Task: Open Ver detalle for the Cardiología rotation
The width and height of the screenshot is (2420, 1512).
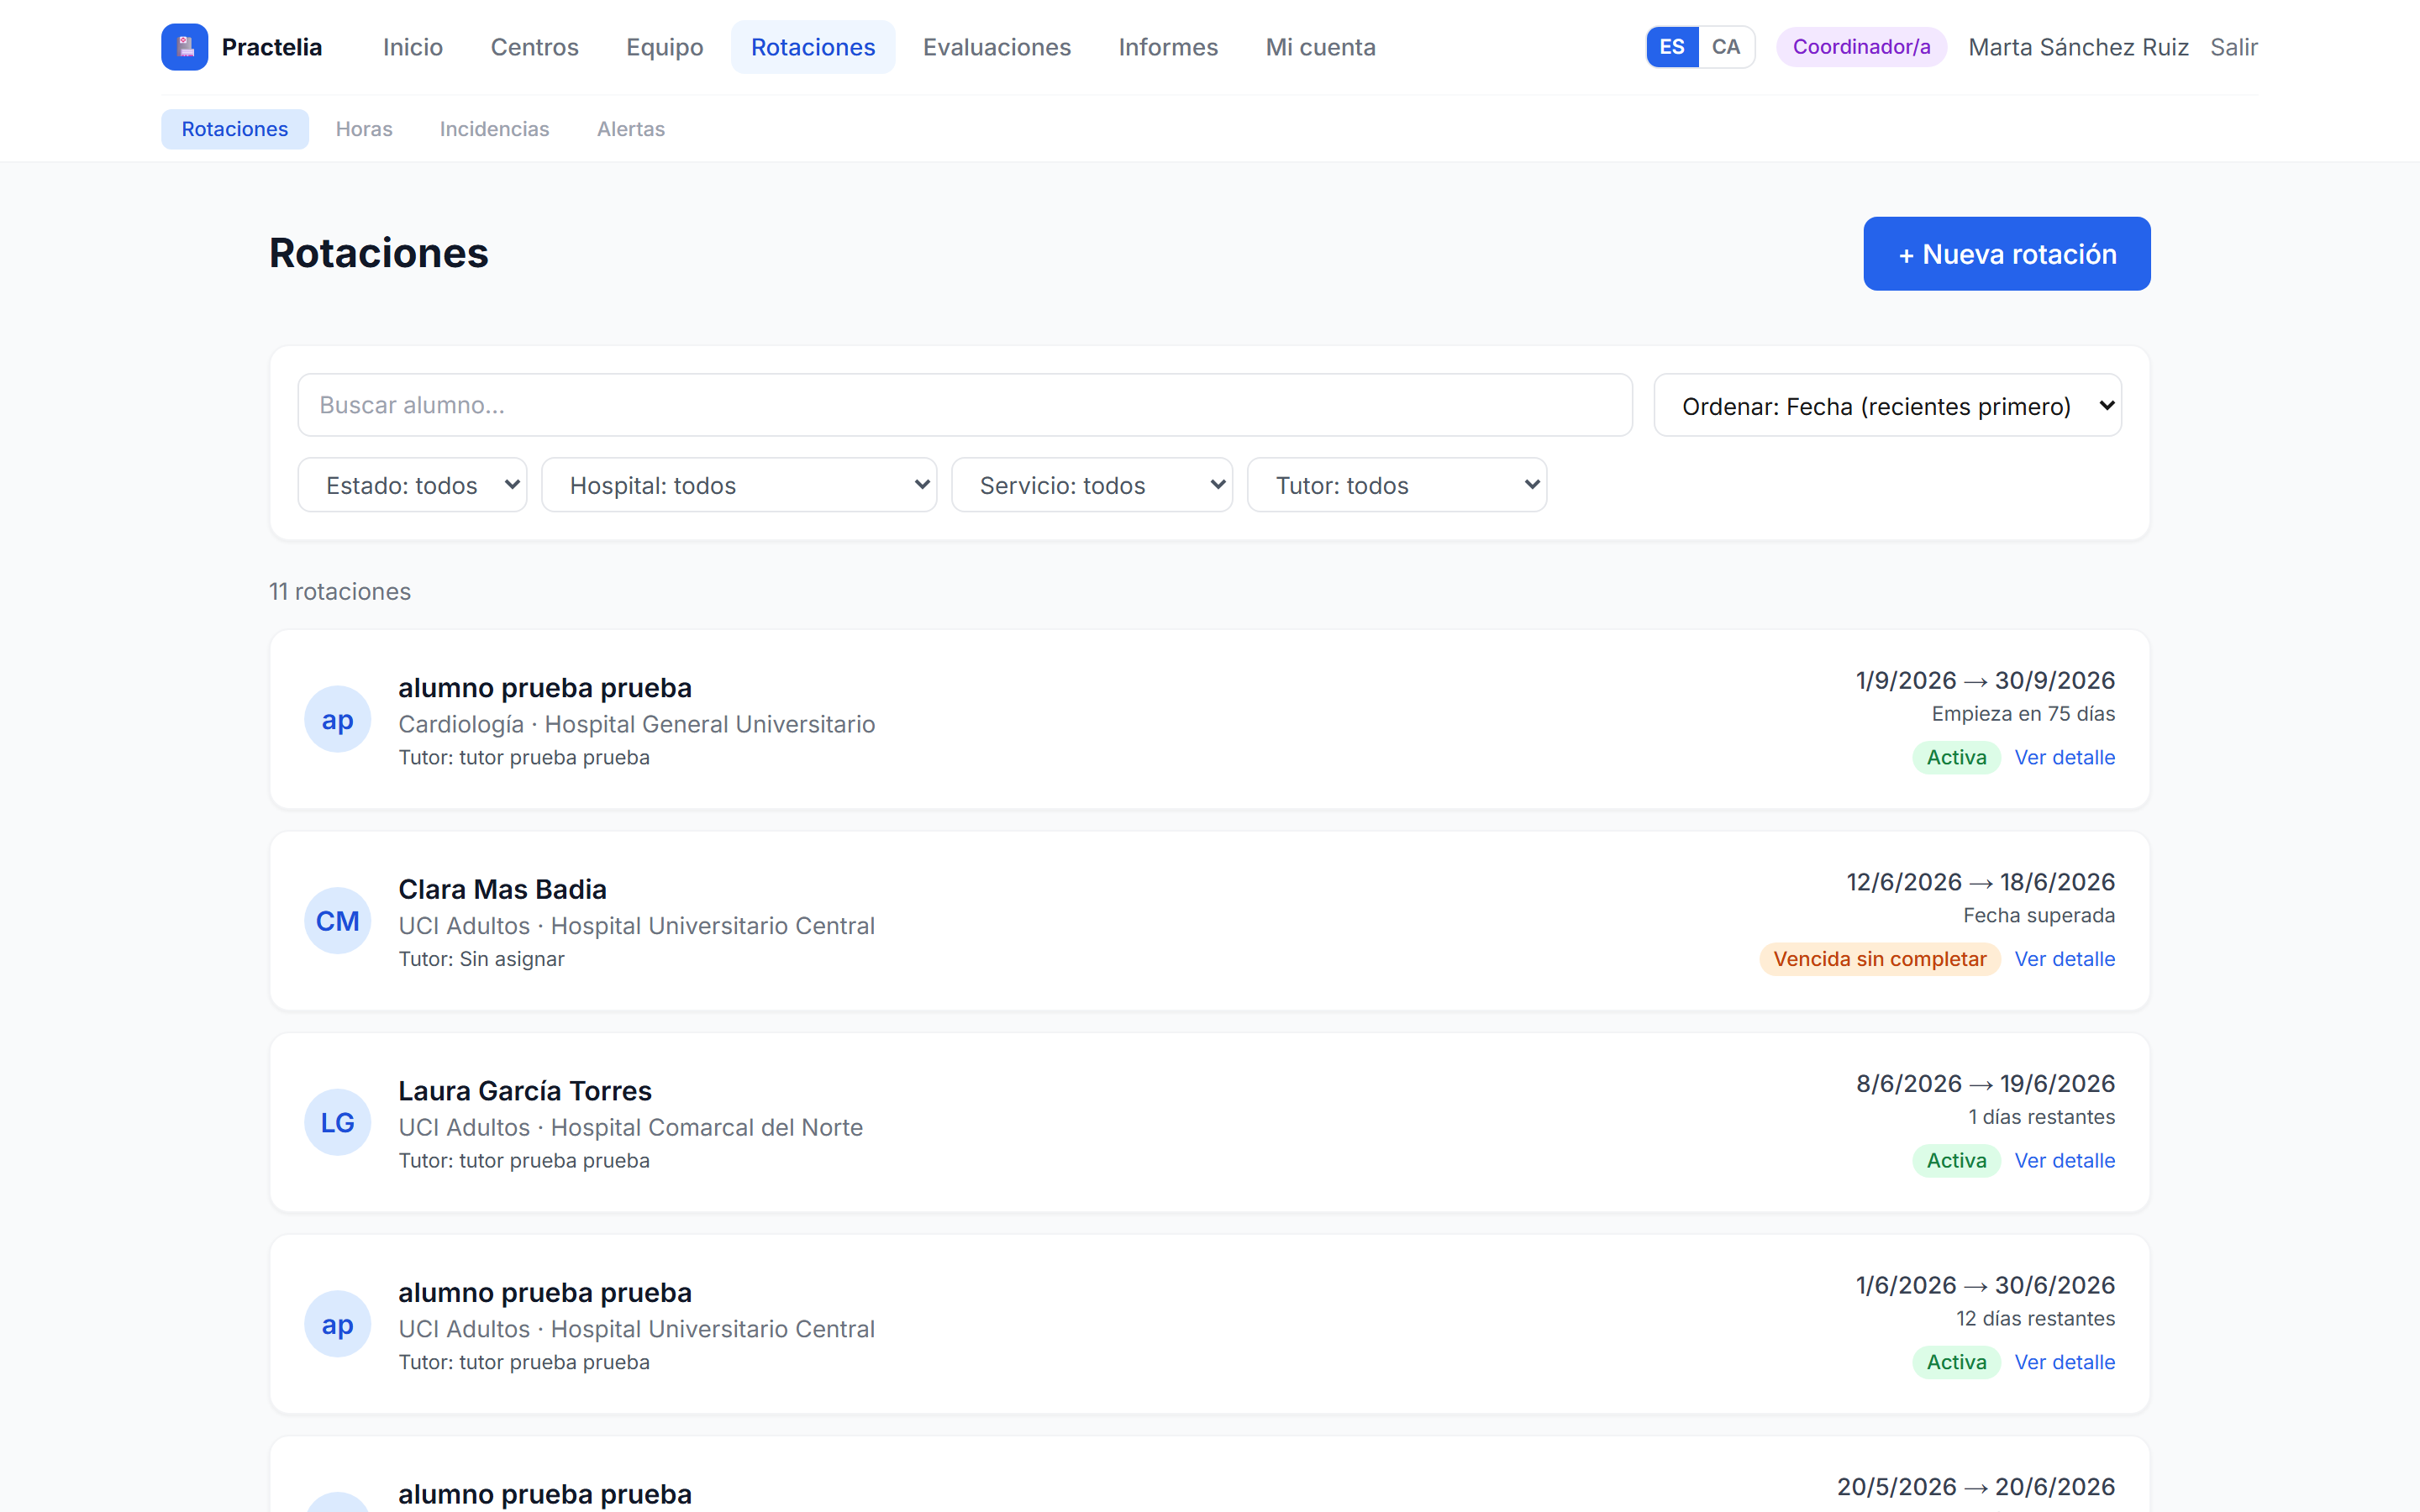Action: 2065,757
